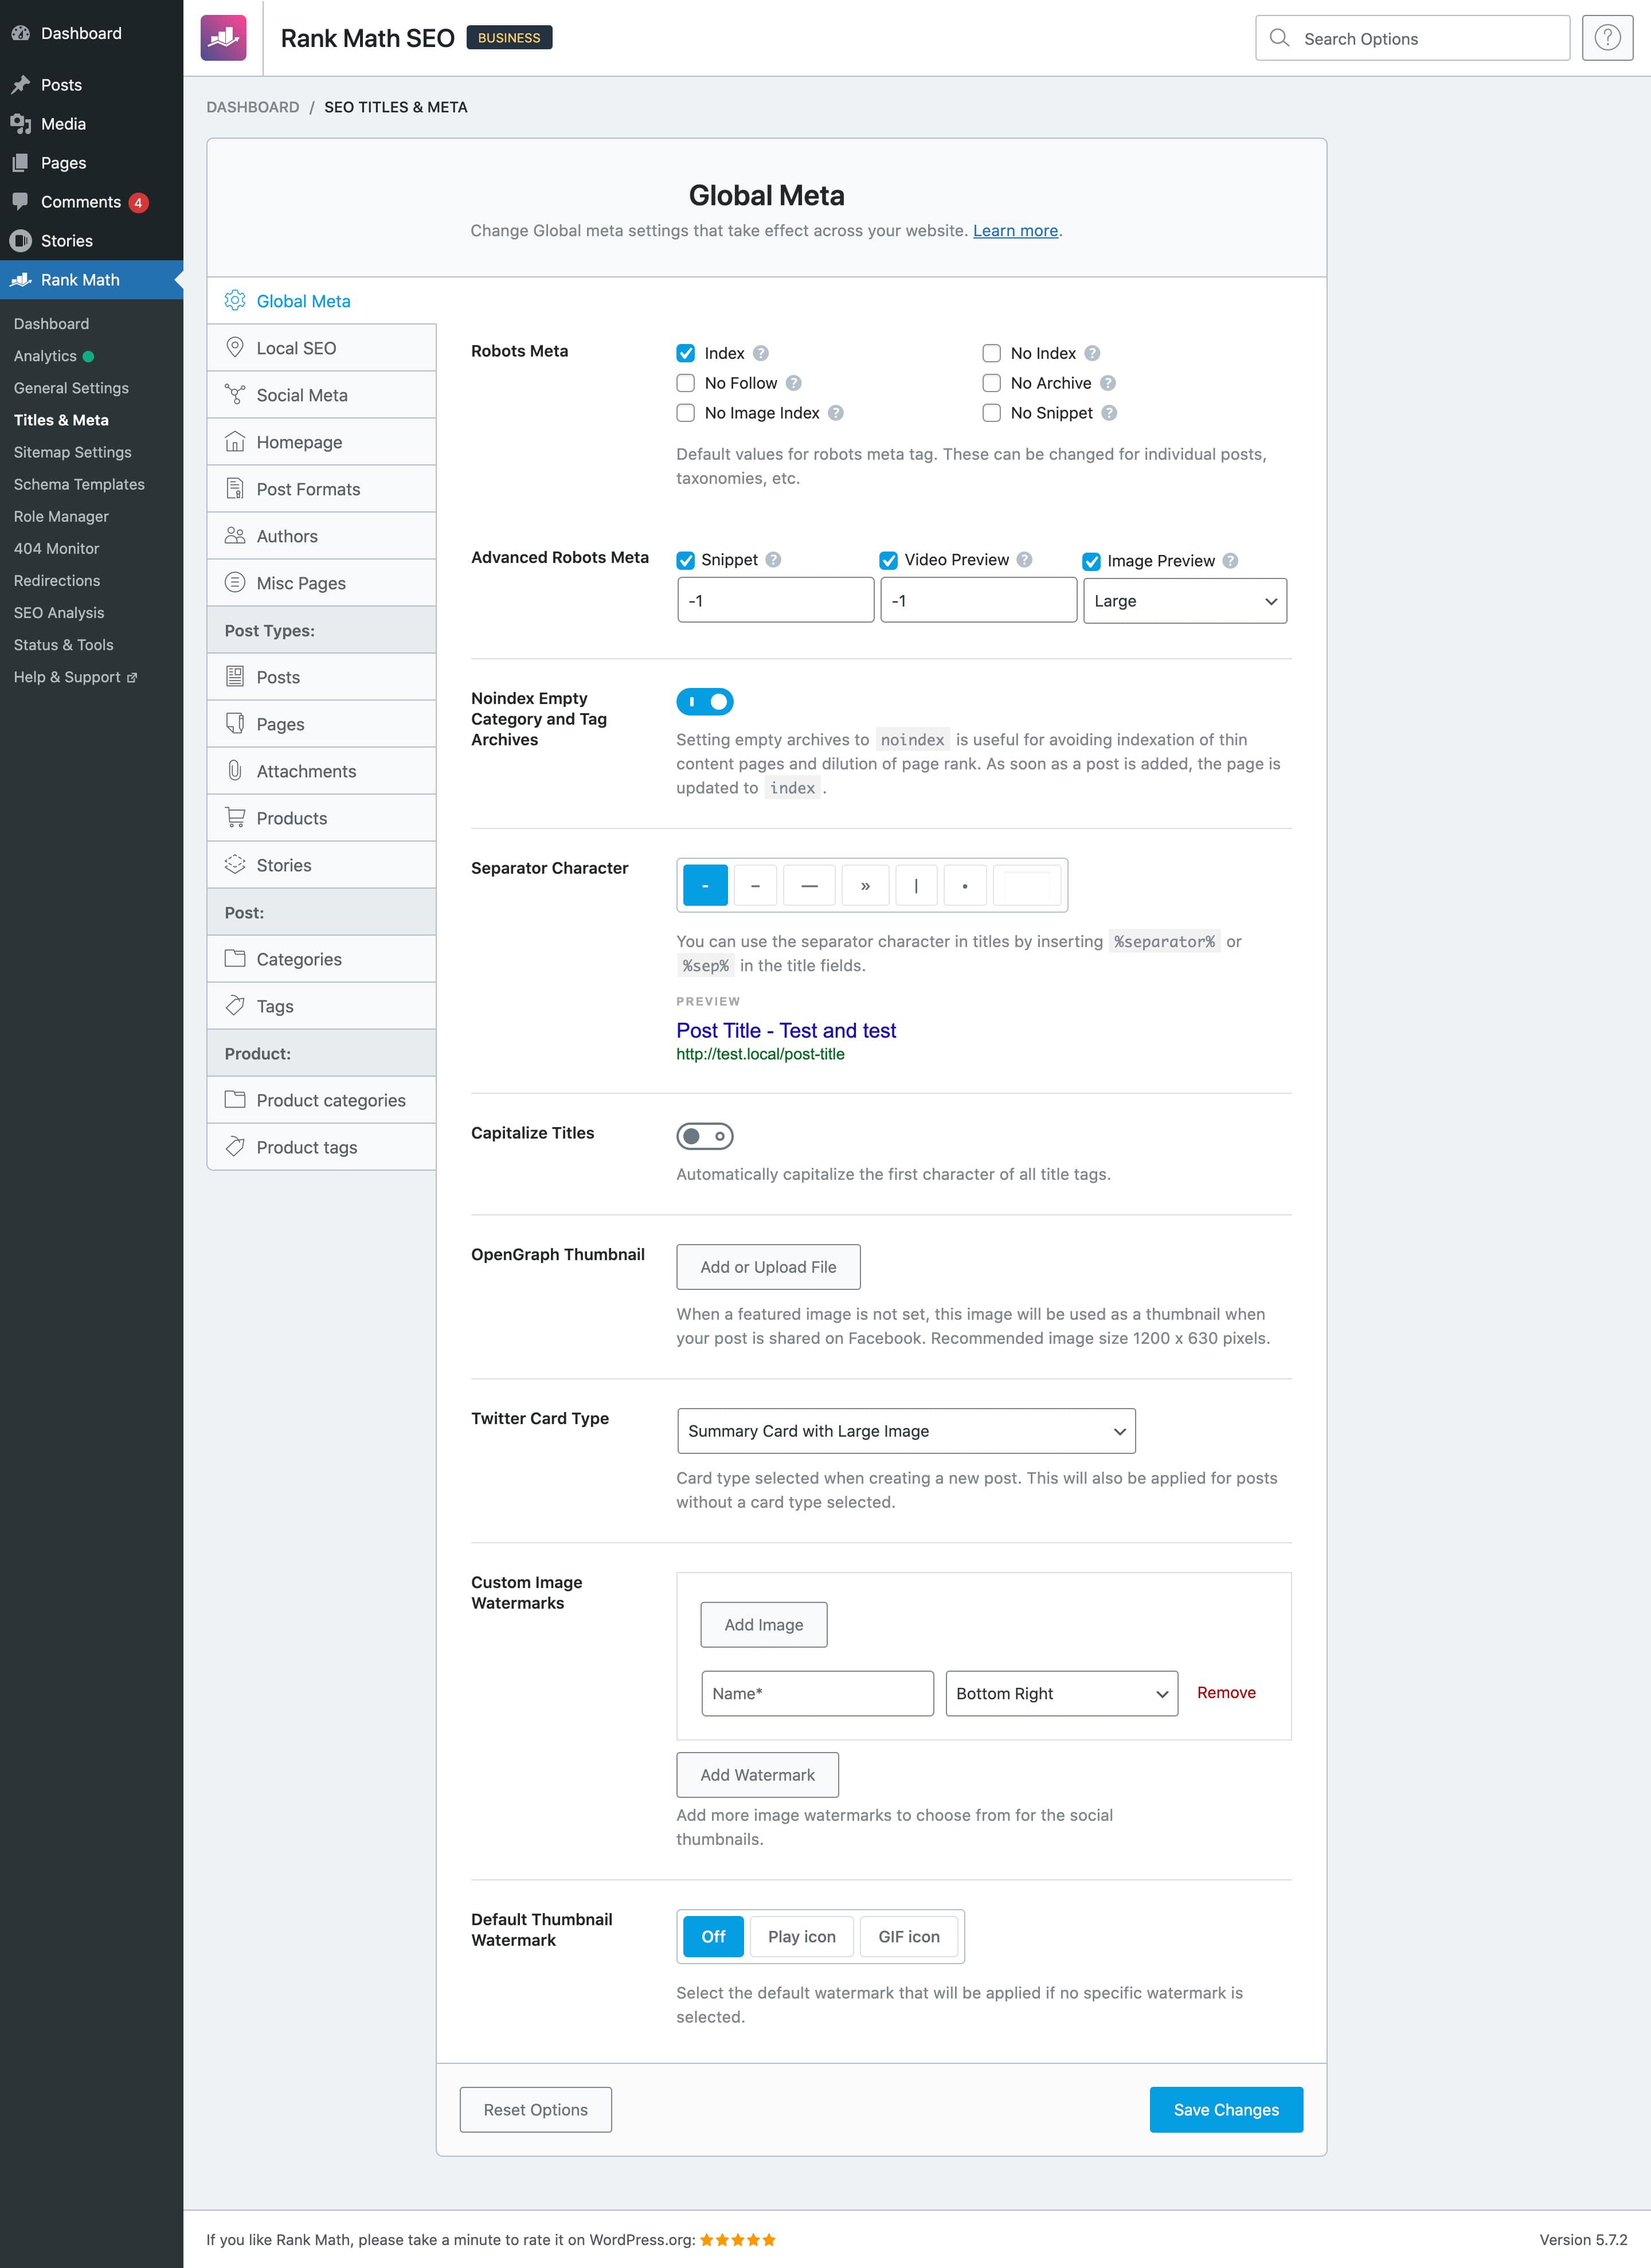Click the Local SEO pin icon

pos(235,347)
